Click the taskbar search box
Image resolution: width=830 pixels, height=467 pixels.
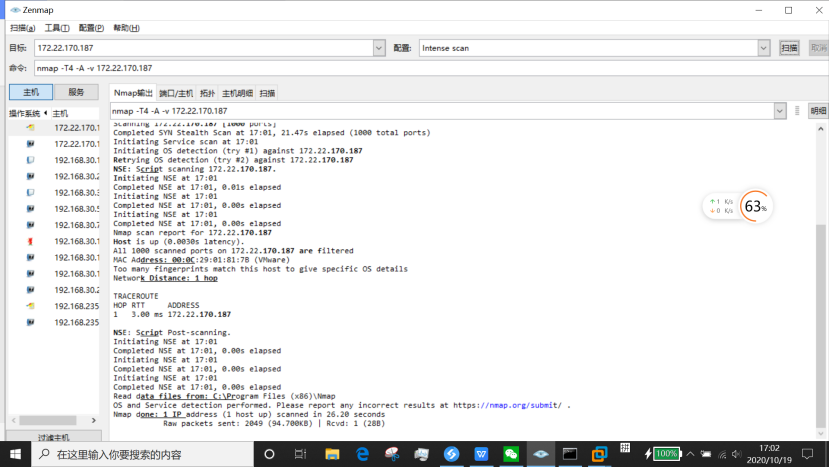point(143,454)
